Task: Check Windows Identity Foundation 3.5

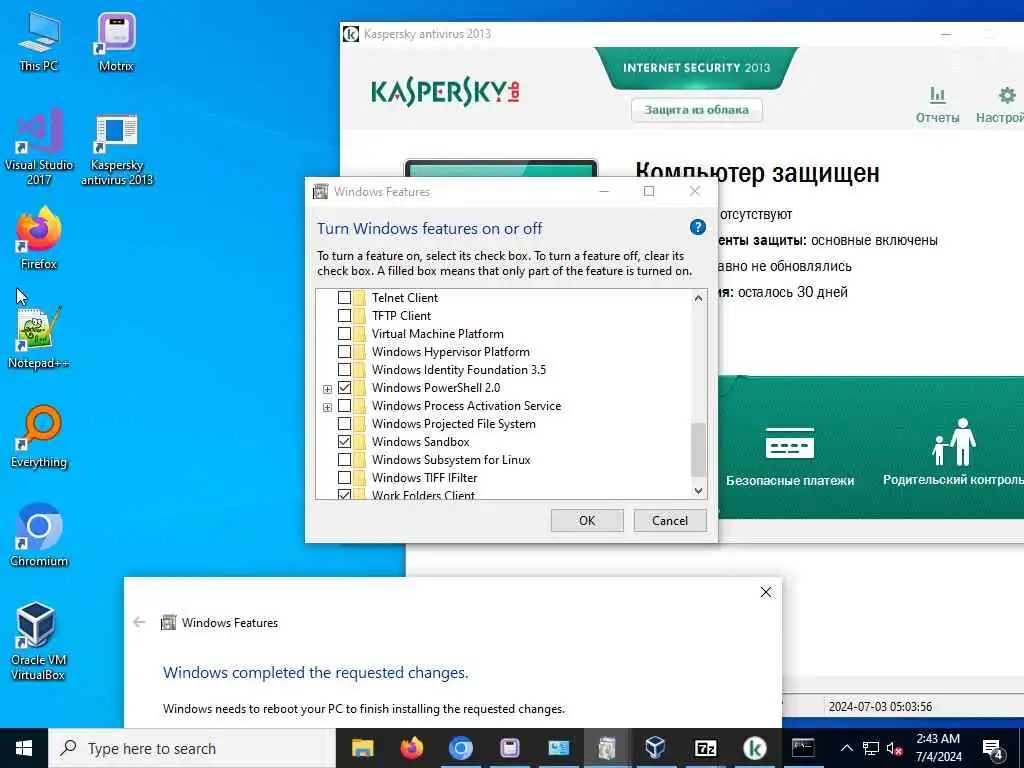Action: coord(344,370)
